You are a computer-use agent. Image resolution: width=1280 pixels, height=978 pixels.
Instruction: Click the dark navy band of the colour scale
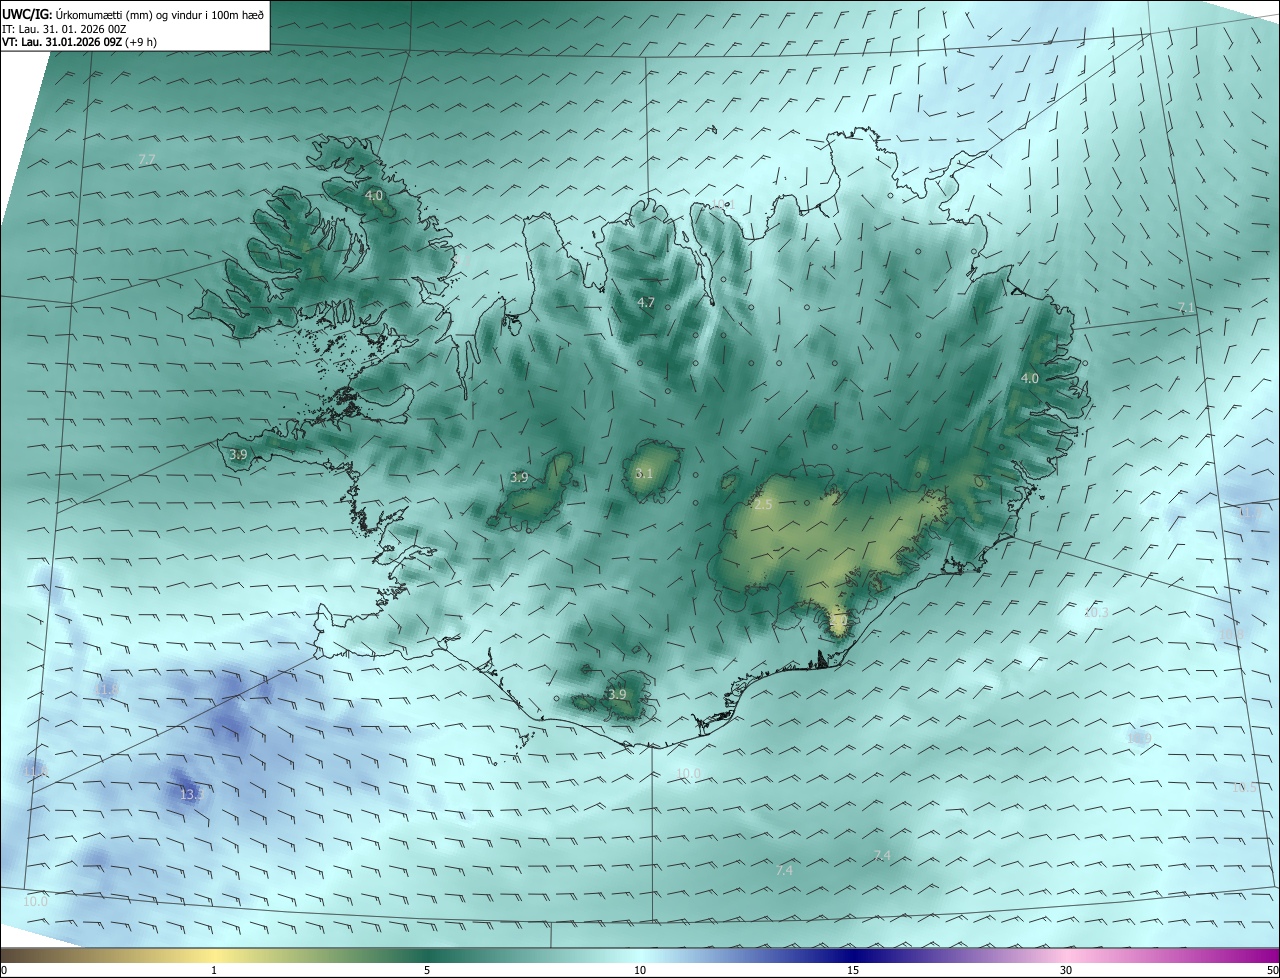pyautogui.click(x=853, y=955)
